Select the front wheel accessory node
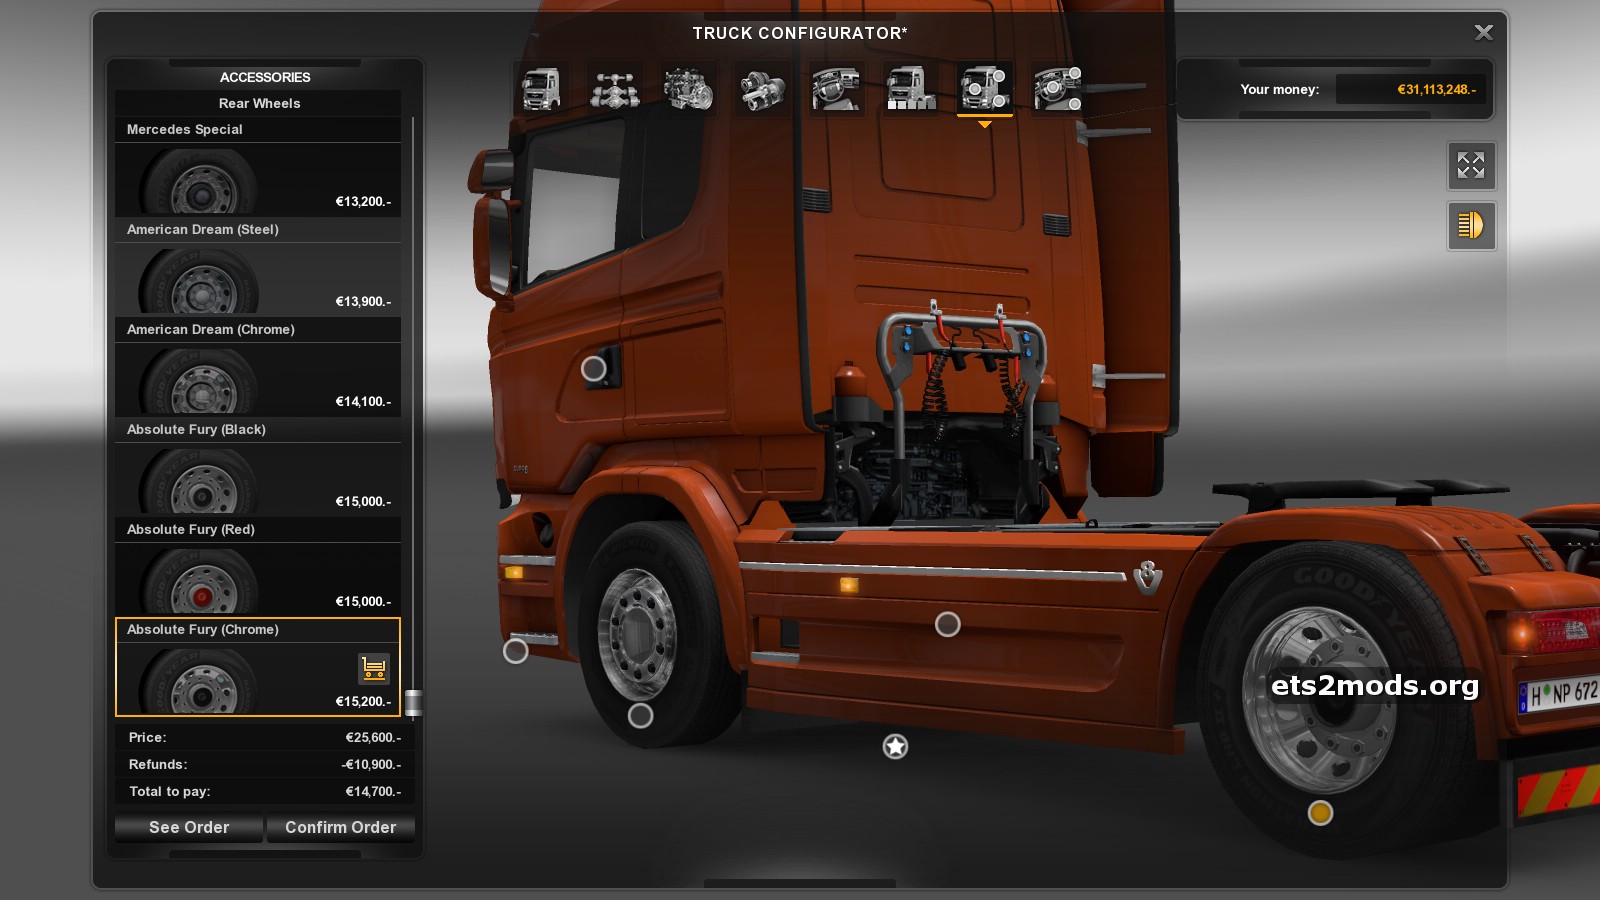Viewport: 1600px width, 900px height. (640, 715)
